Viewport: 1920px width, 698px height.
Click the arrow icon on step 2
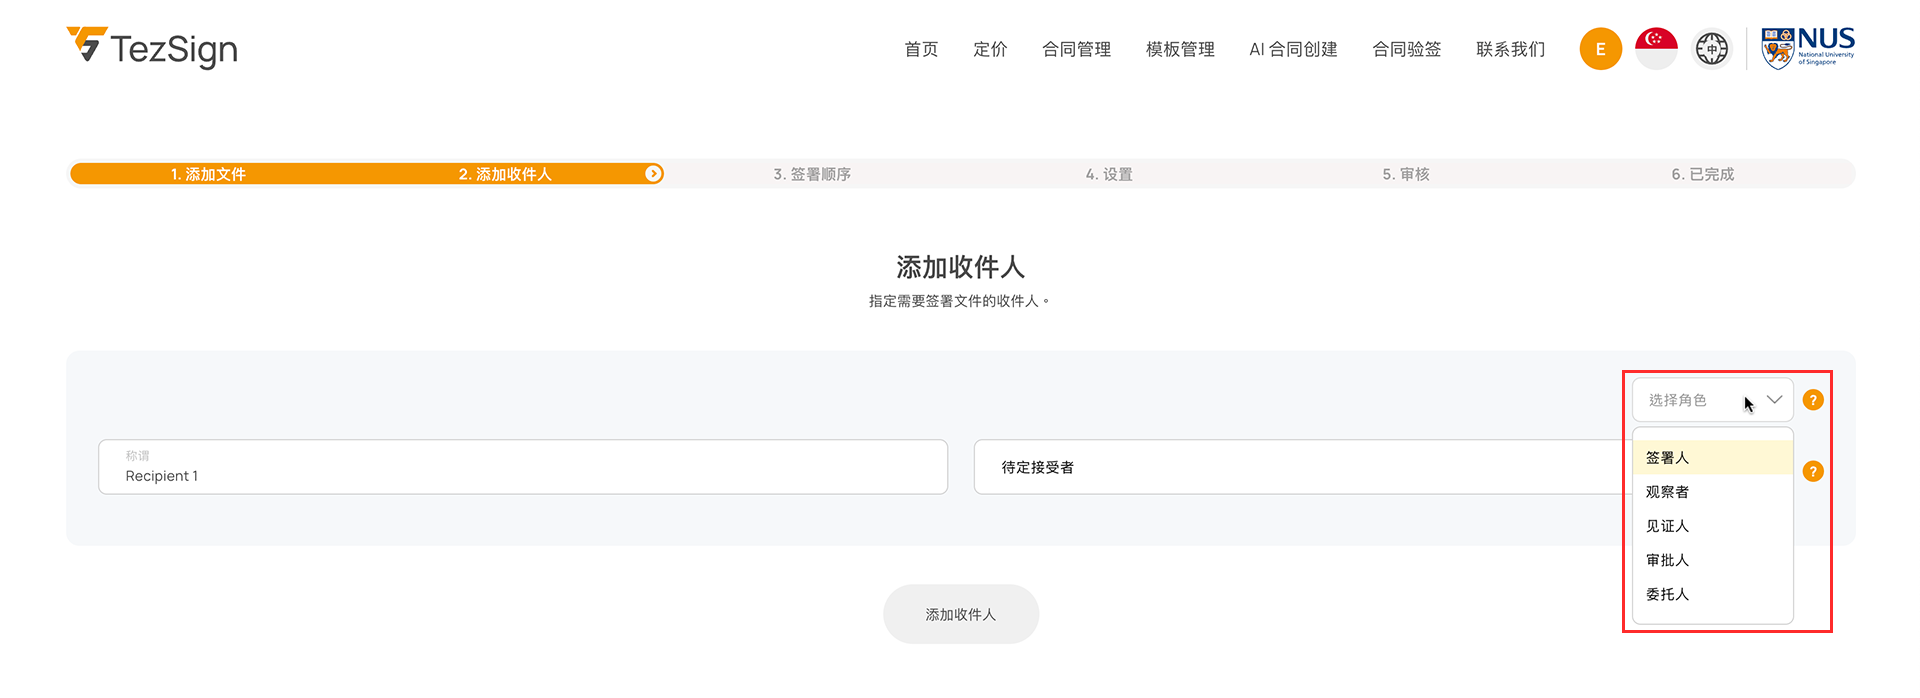[653, 174]
